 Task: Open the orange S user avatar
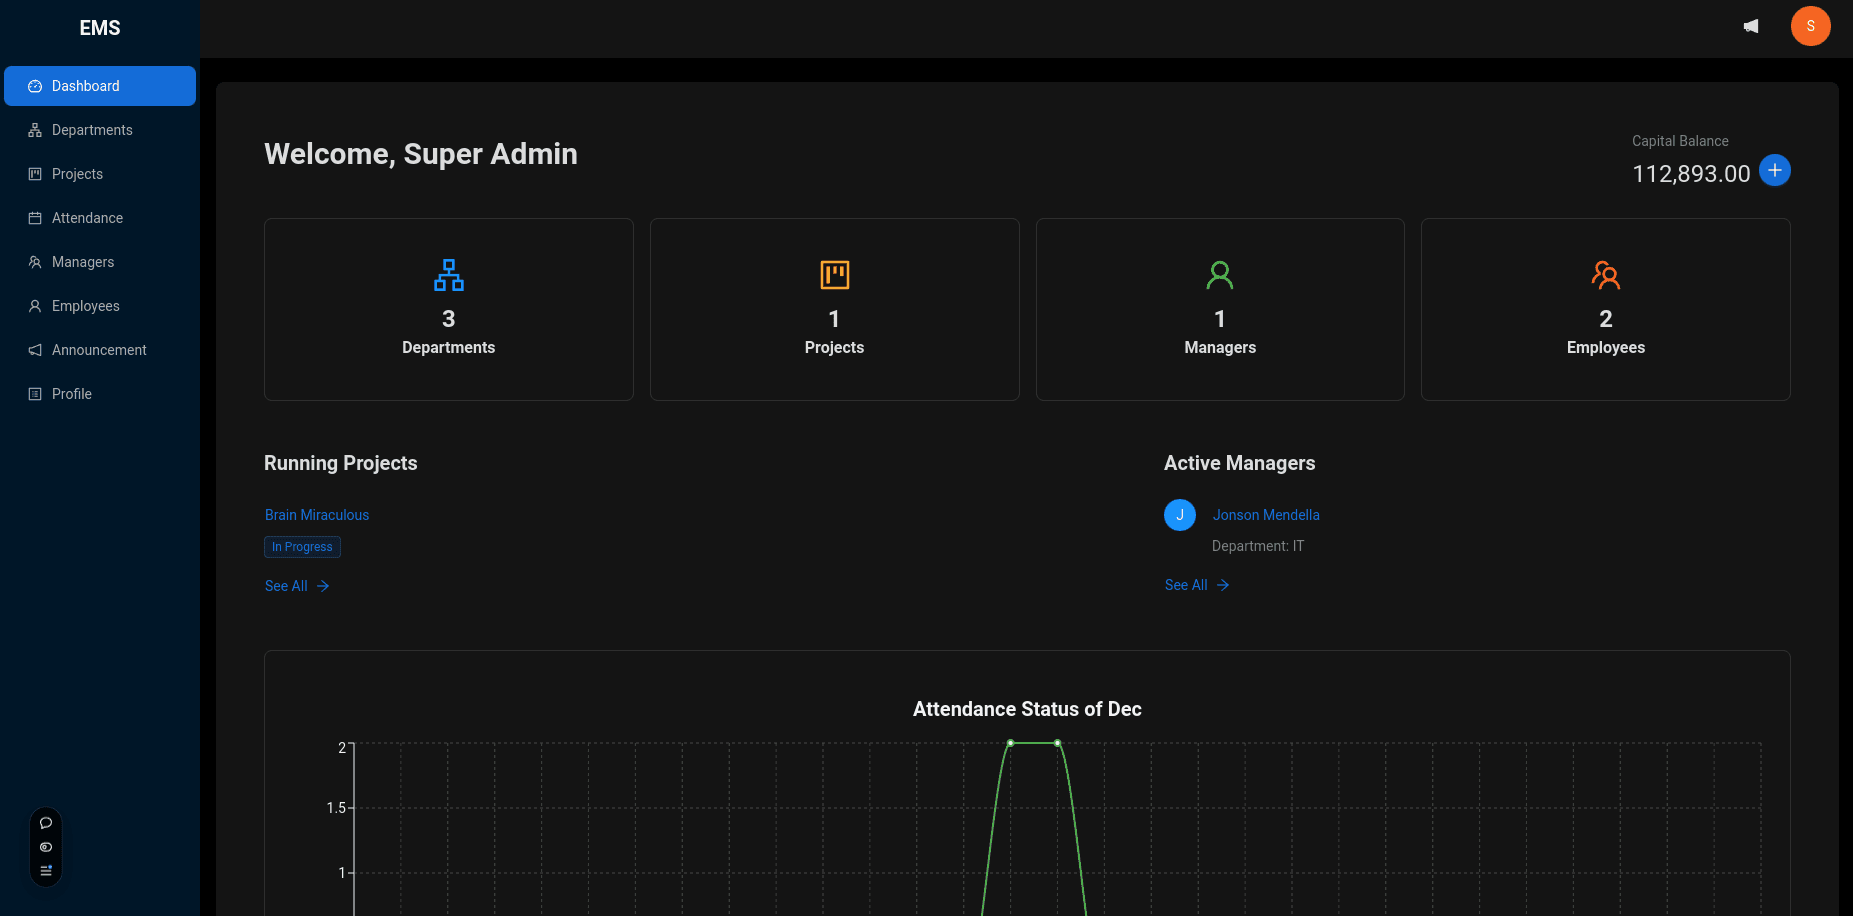[1811, 26]
